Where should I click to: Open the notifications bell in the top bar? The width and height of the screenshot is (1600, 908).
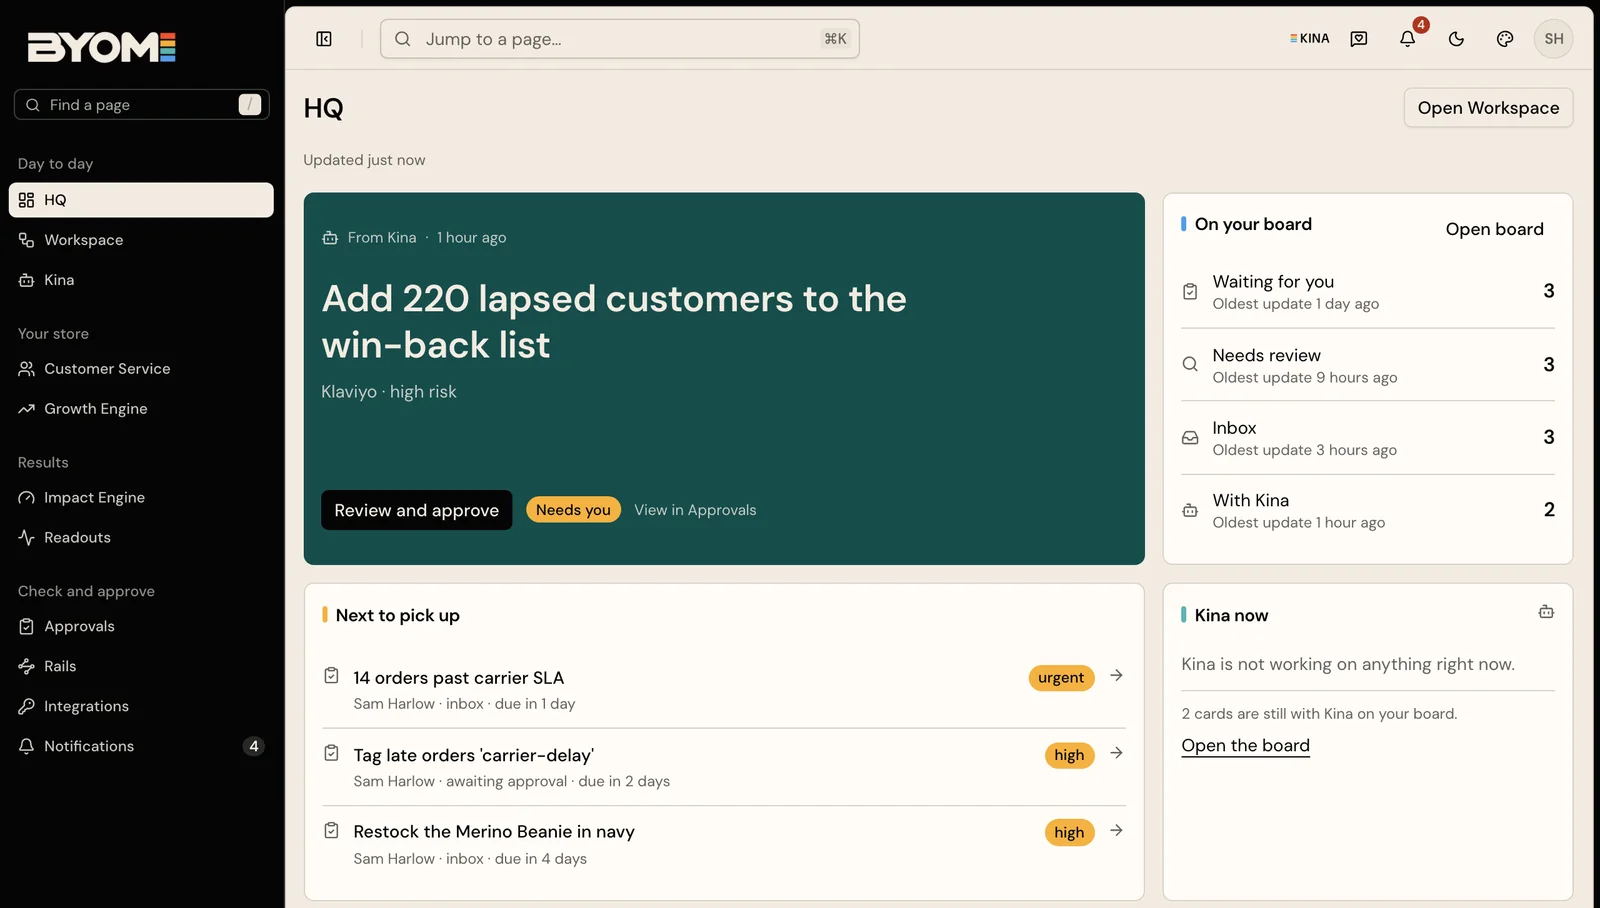click(1407, 39)
